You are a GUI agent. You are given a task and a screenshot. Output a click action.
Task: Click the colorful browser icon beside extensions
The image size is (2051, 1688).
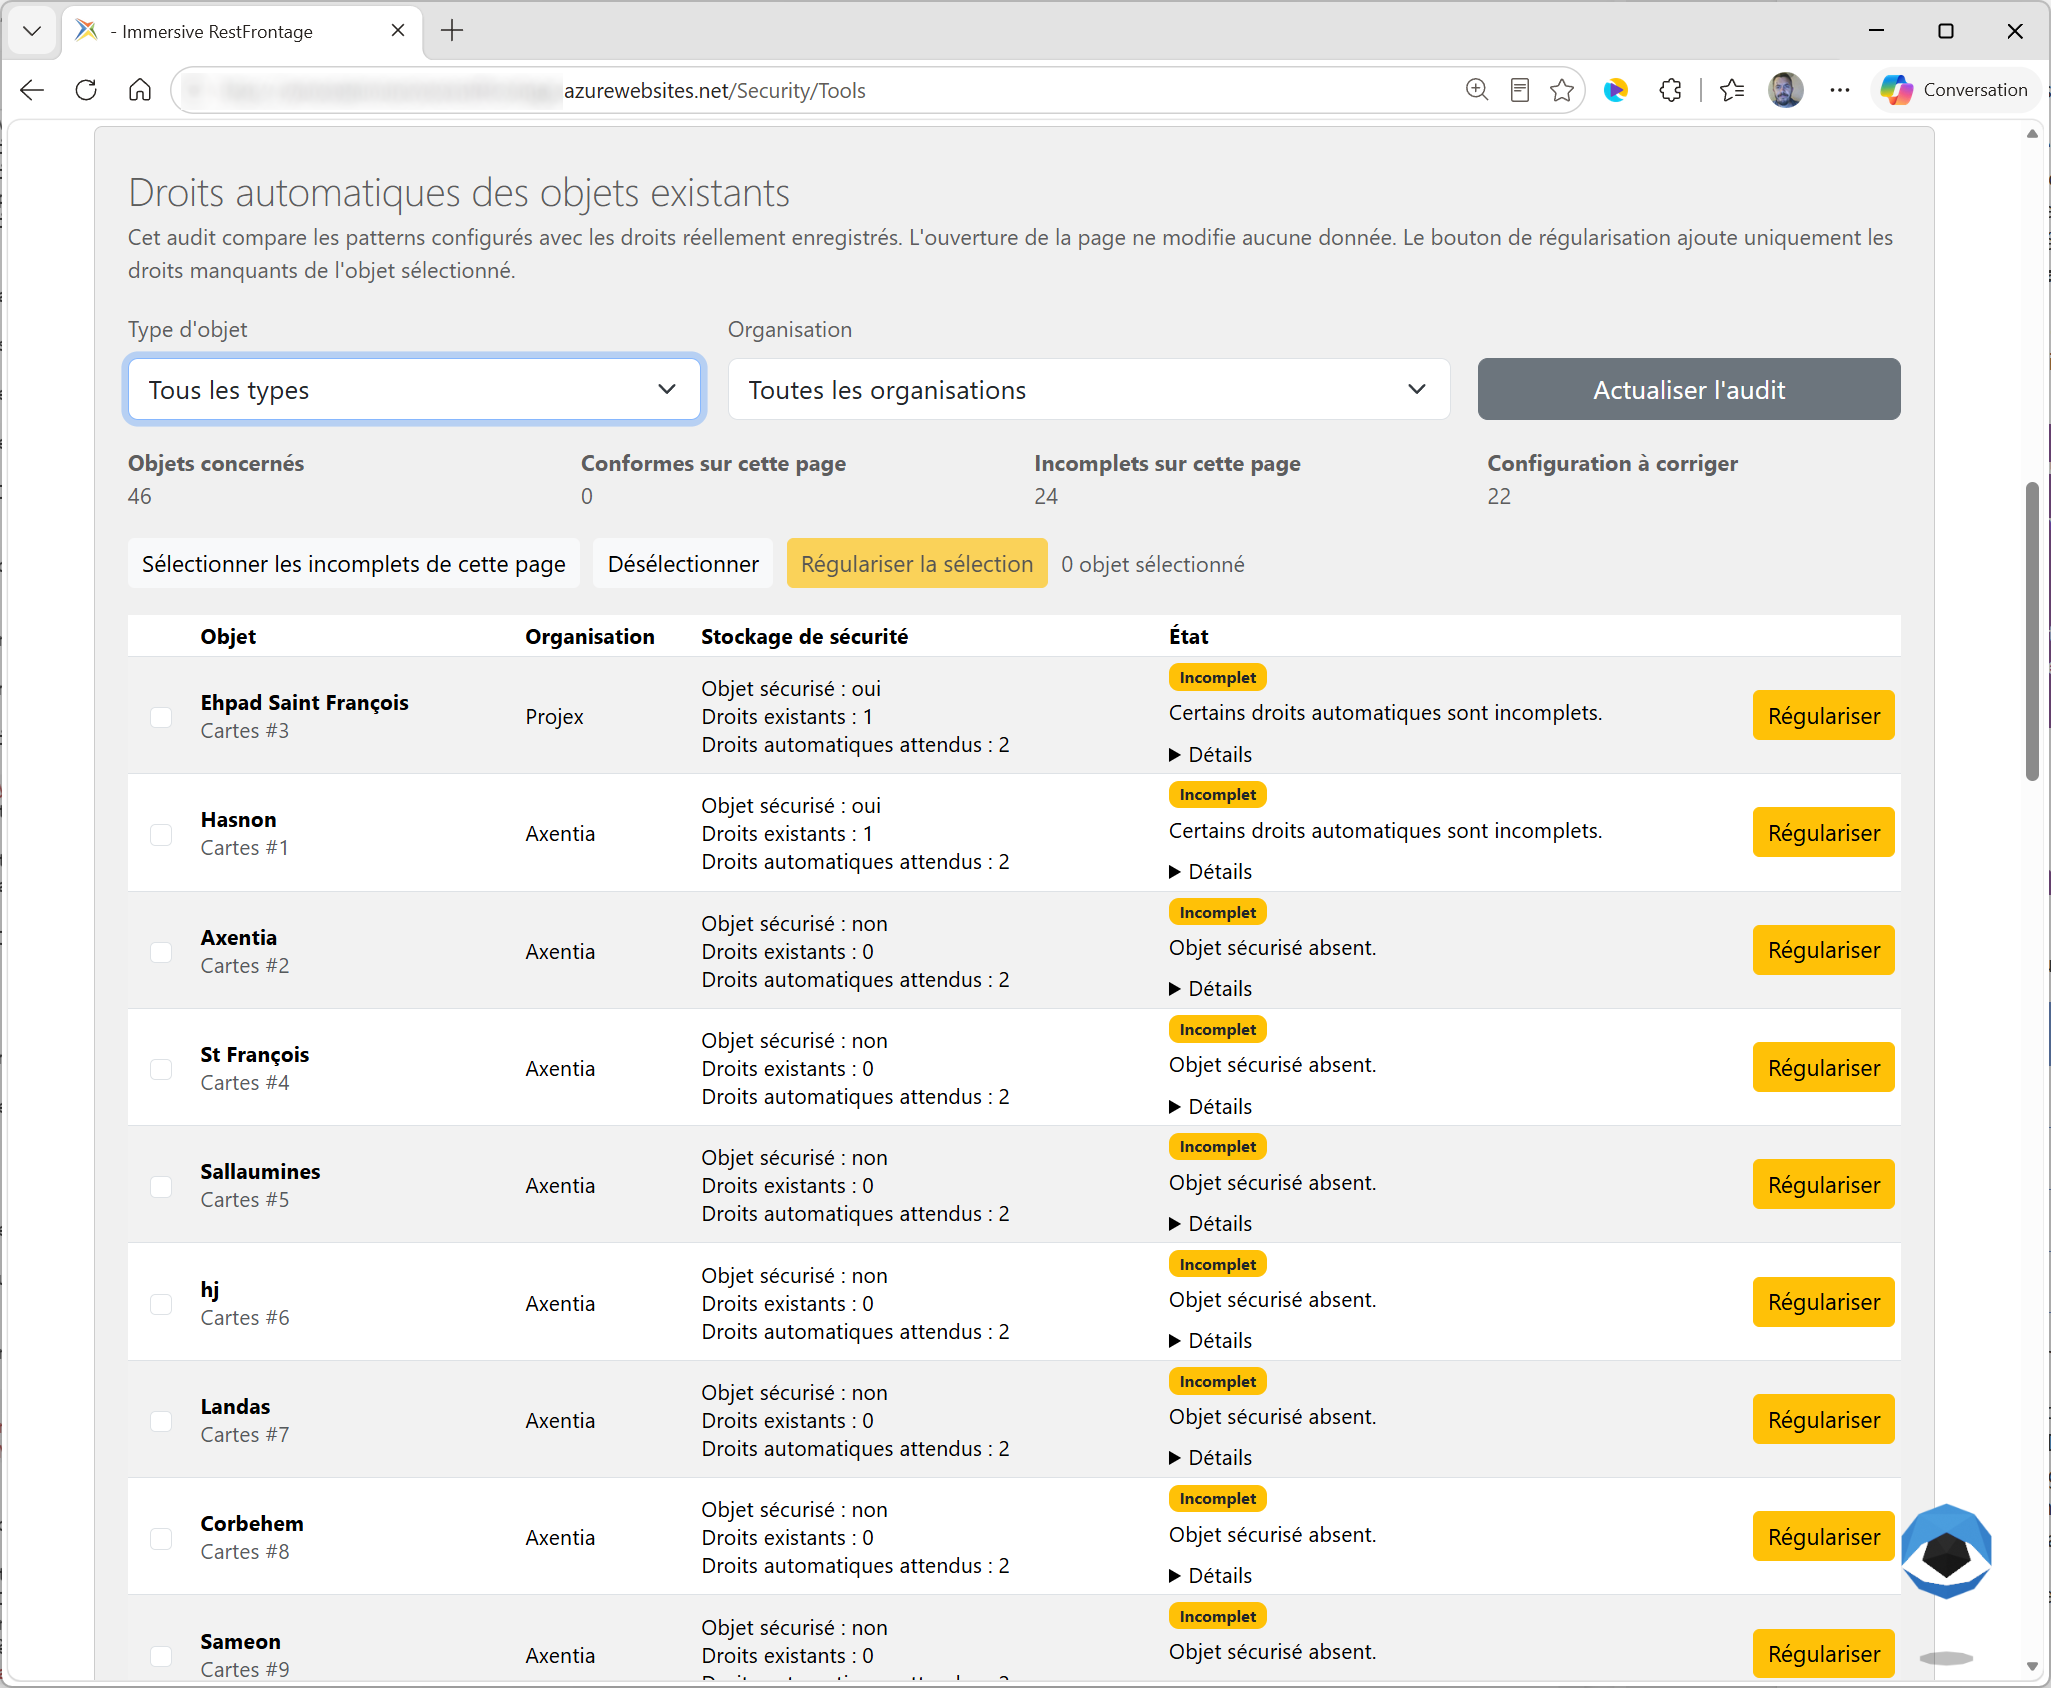1616,90
